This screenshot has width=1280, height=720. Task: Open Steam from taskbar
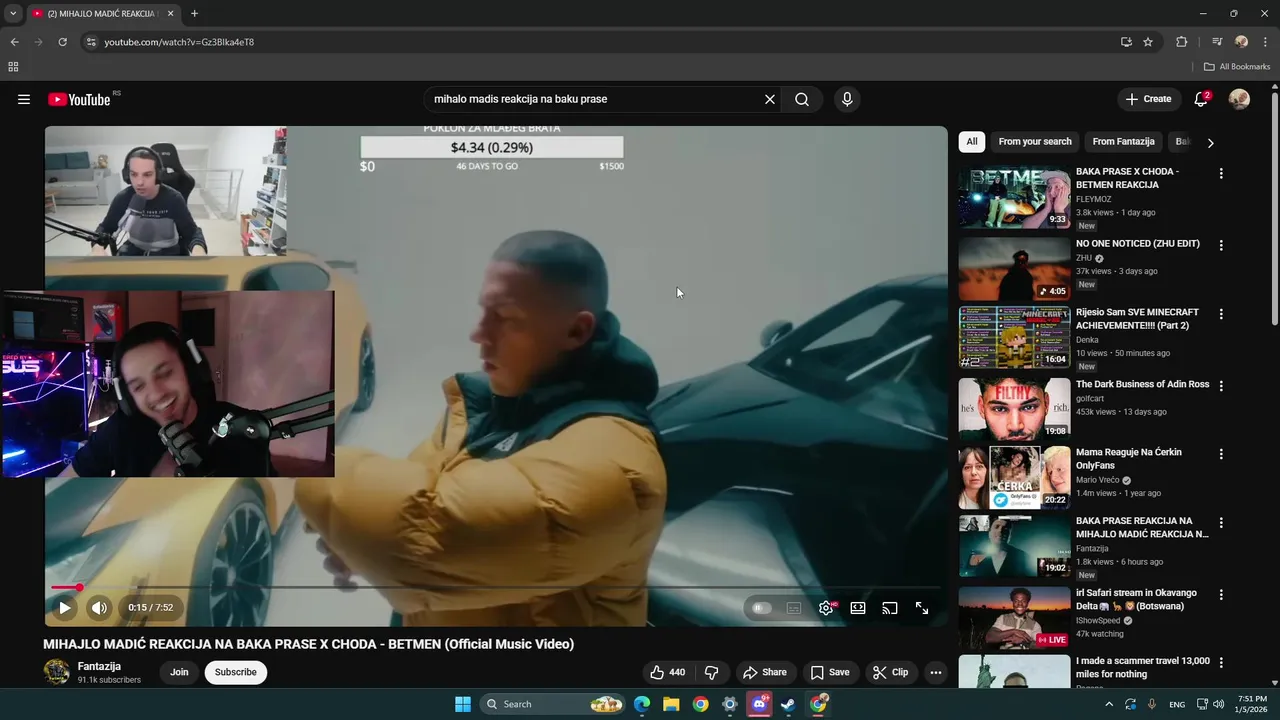coord(788,704)
